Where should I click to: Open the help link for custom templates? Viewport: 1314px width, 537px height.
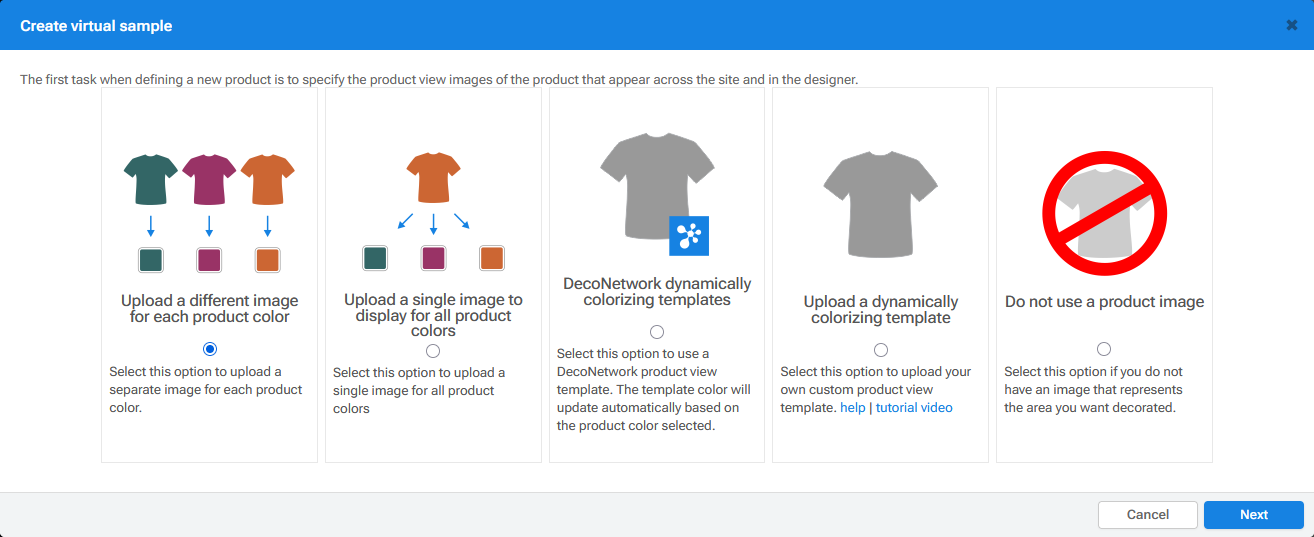tap(852, 408)
